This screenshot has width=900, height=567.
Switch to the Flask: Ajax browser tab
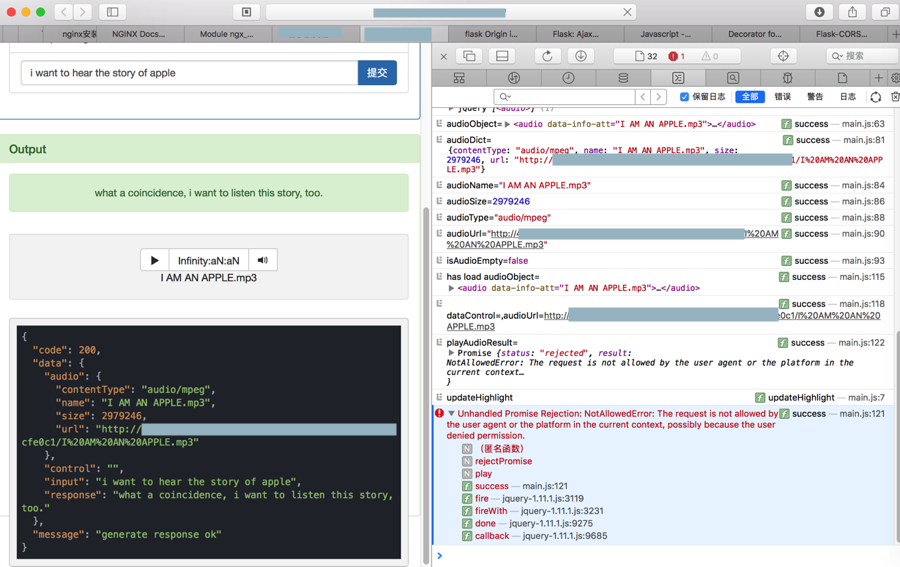coord(574,34)
